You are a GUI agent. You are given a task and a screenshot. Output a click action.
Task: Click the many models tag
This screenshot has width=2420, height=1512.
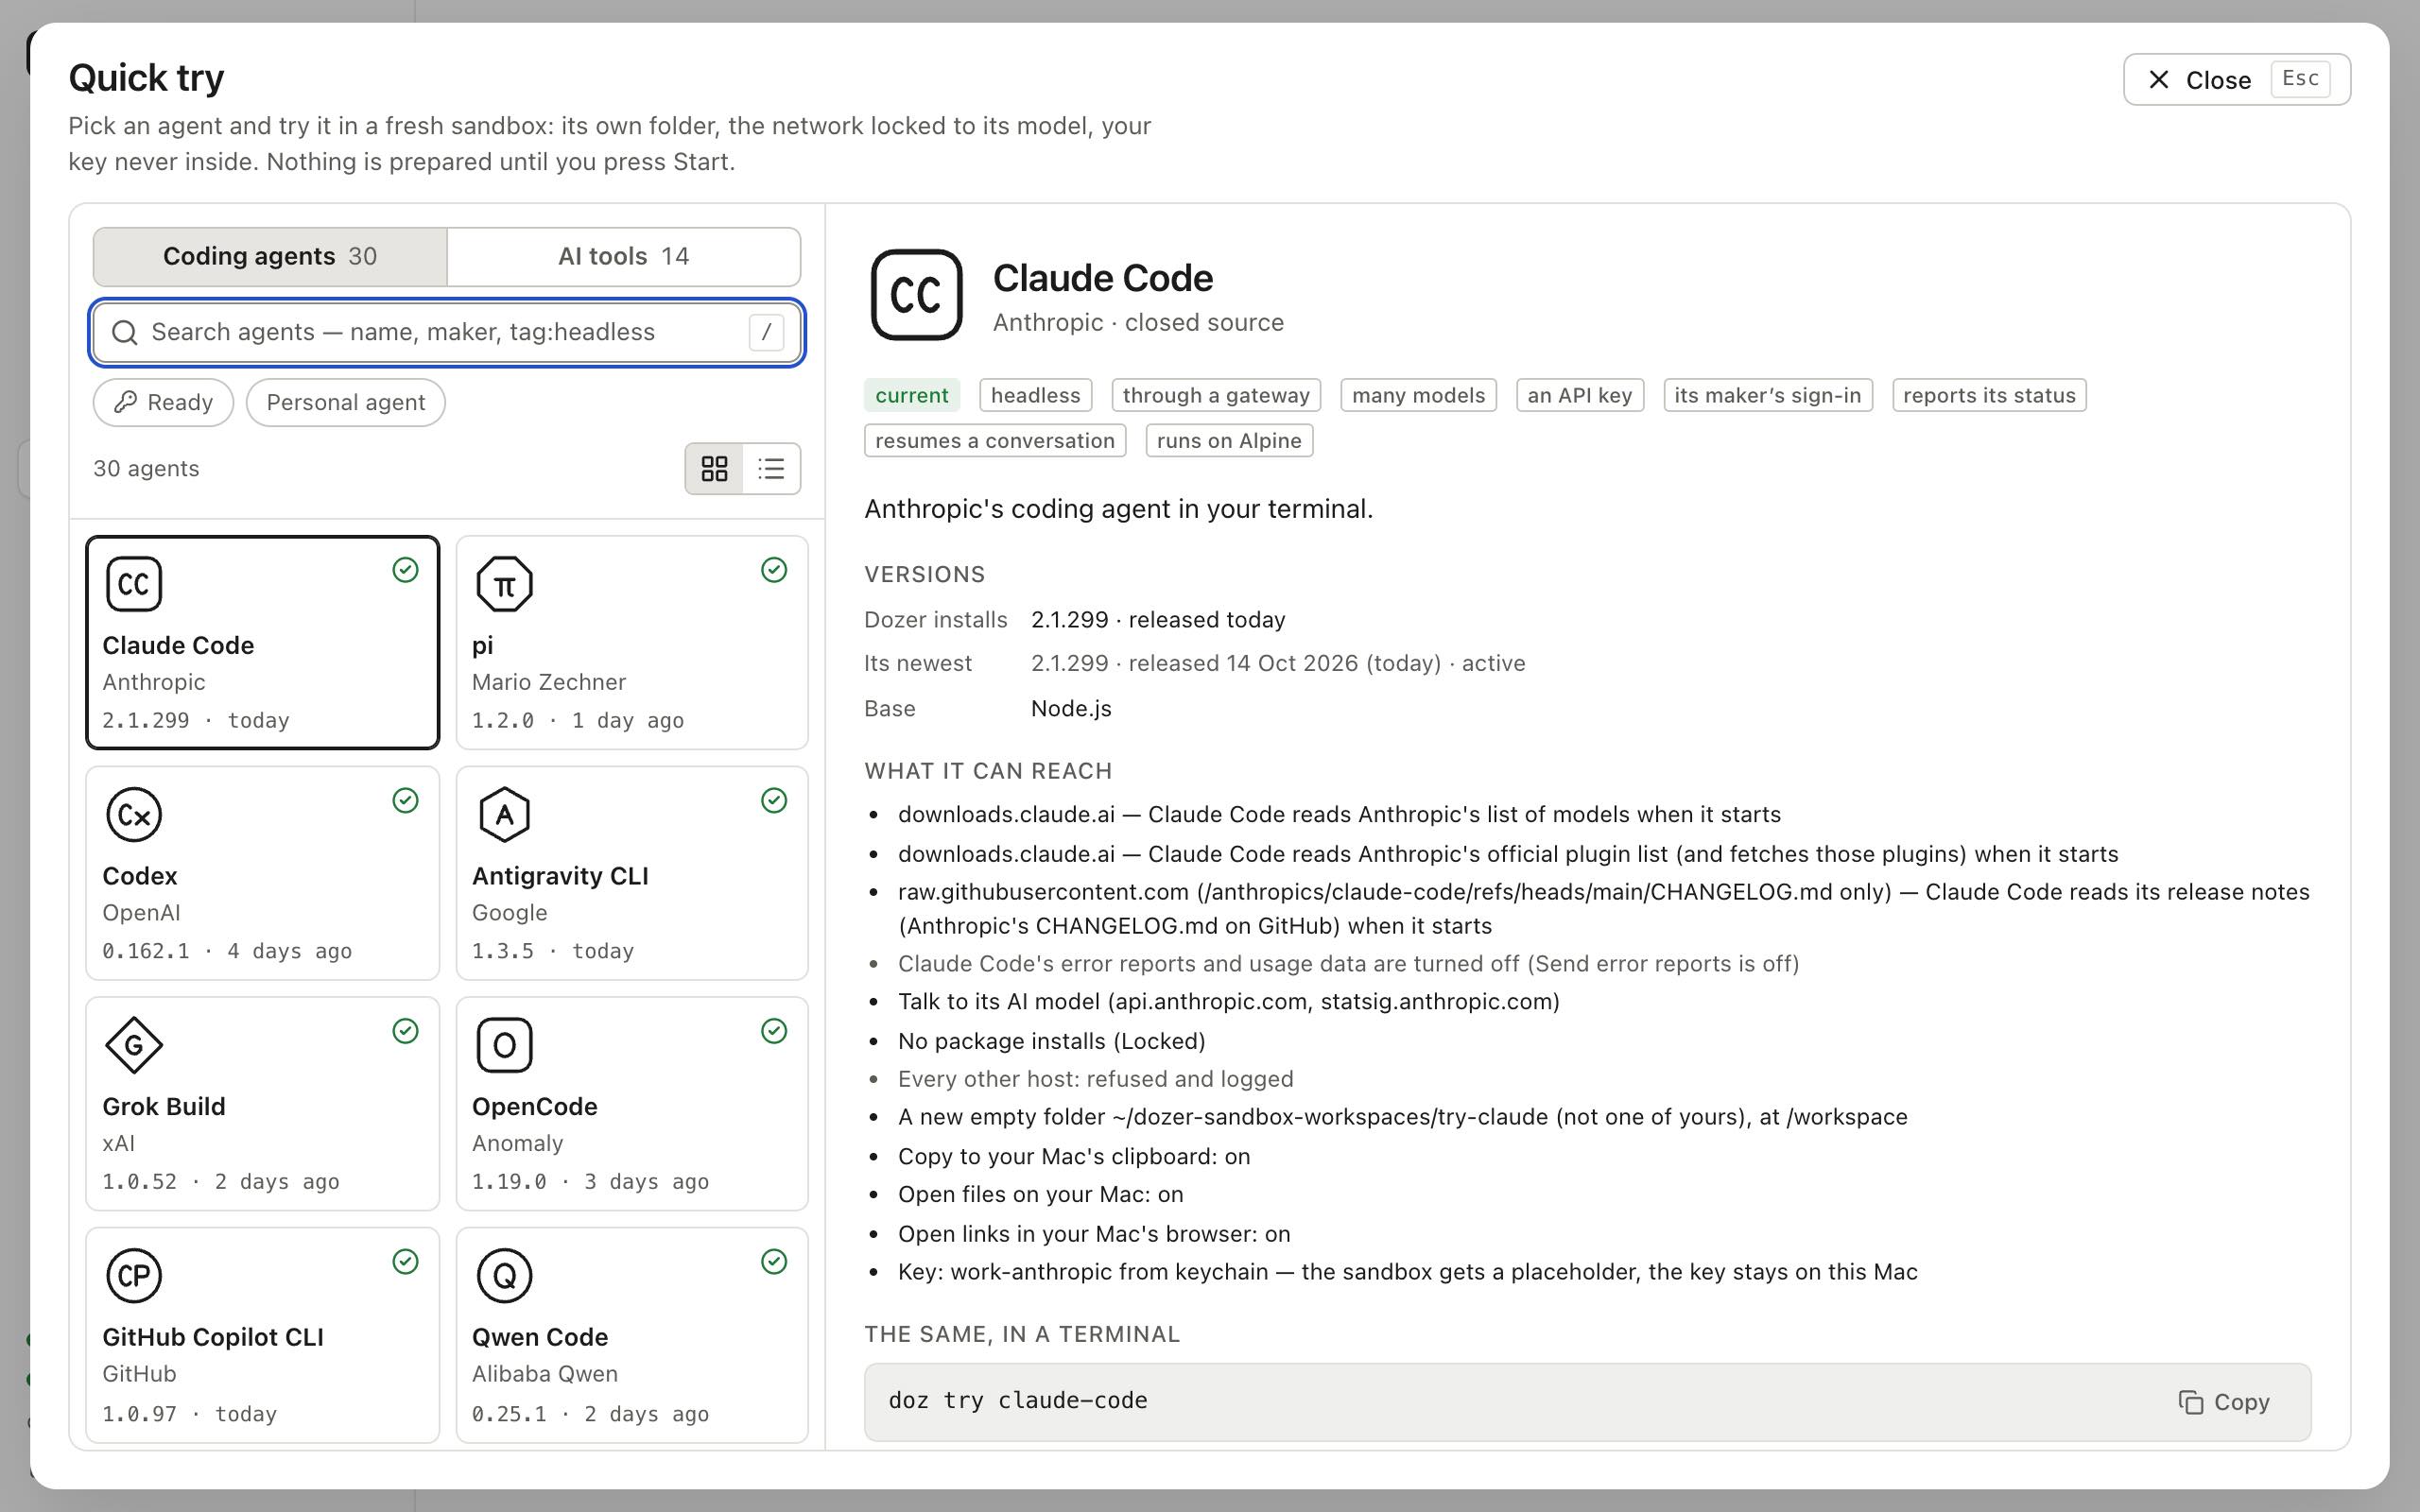click(x=1418, y=396)
